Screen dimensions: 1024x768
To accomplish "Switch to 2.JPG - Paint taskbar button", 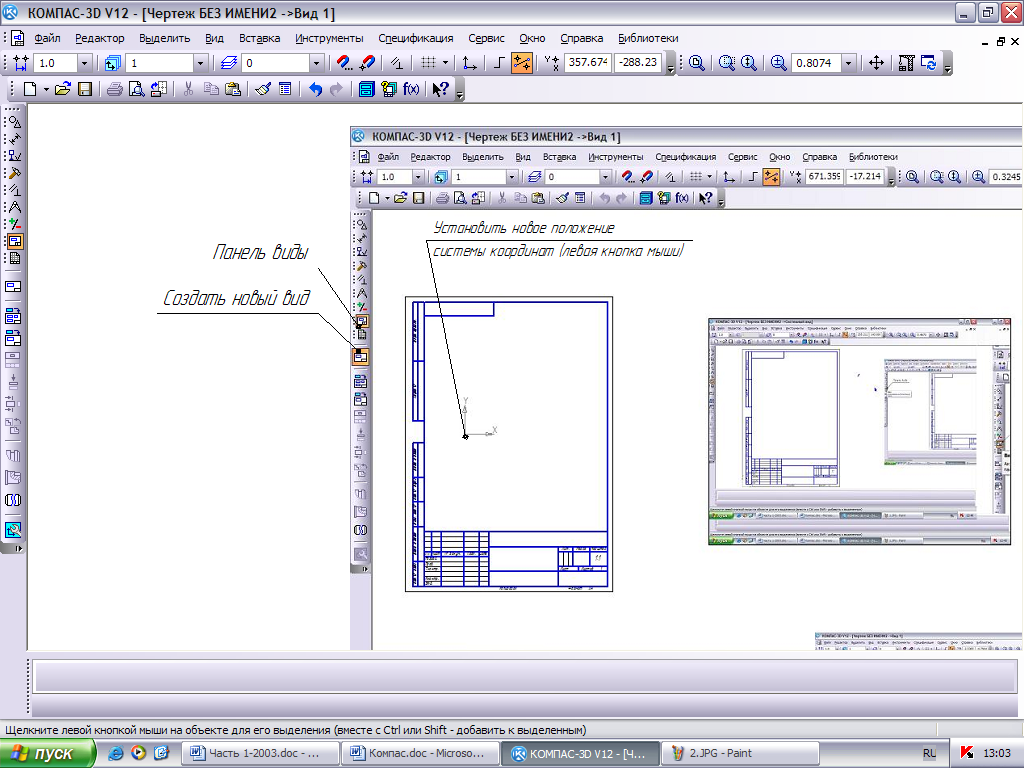I will pos(740,753).
